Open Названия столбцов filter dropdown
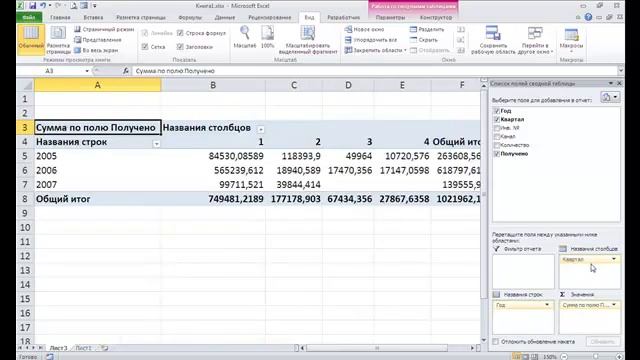The image size is (640, 360). (260, 129)
